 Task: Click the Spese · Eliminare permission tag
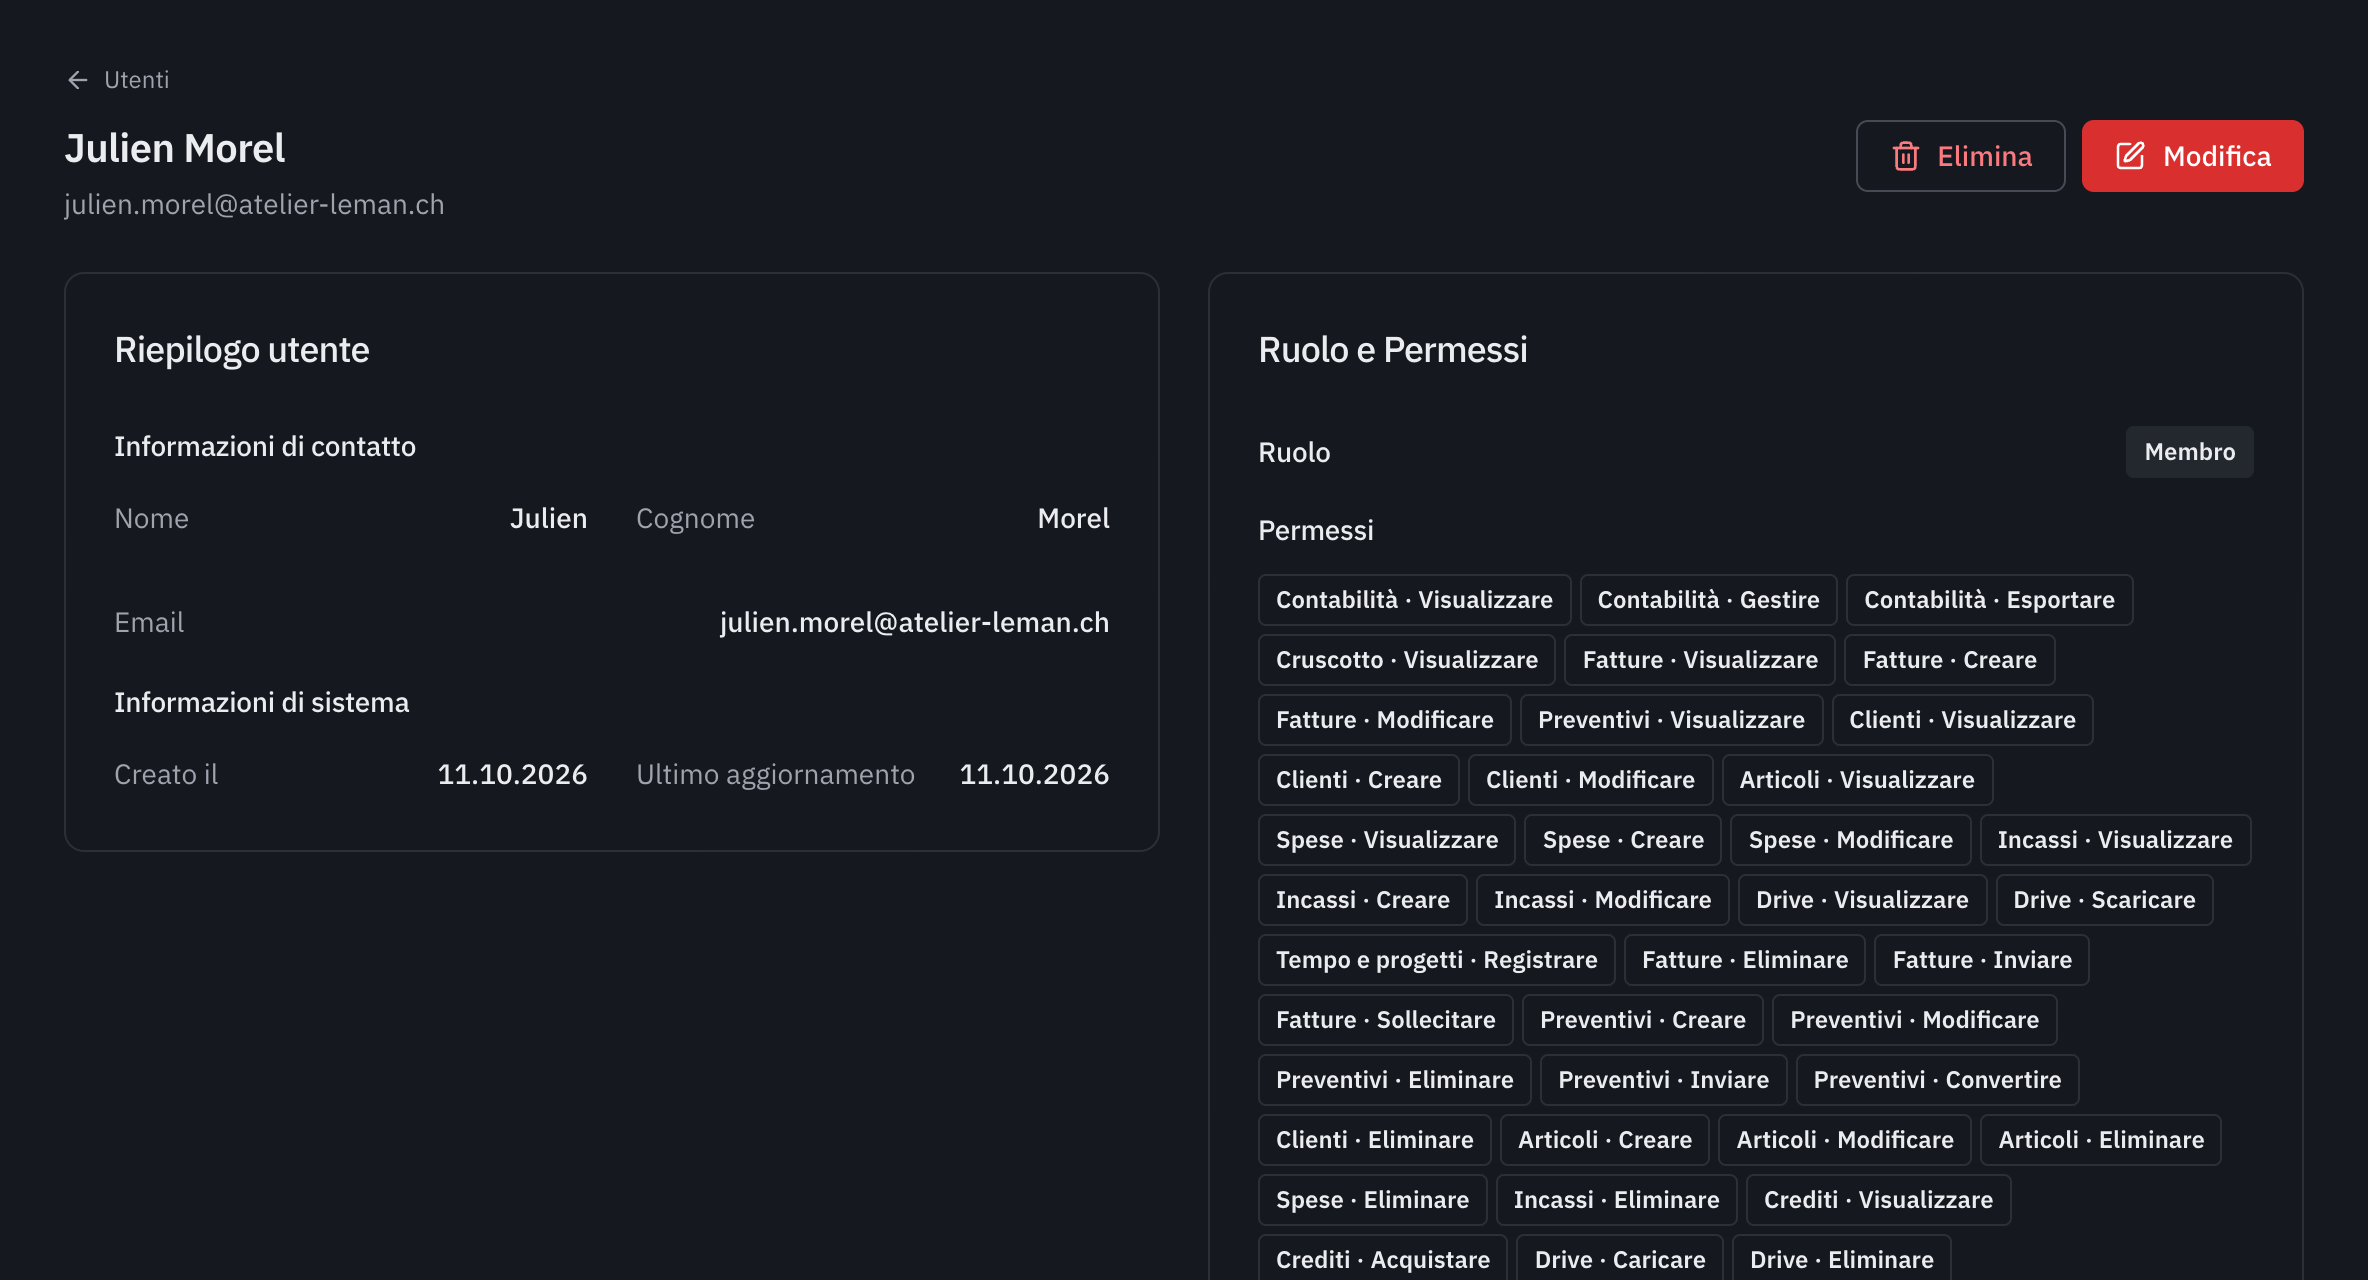pos(1373,1200)
